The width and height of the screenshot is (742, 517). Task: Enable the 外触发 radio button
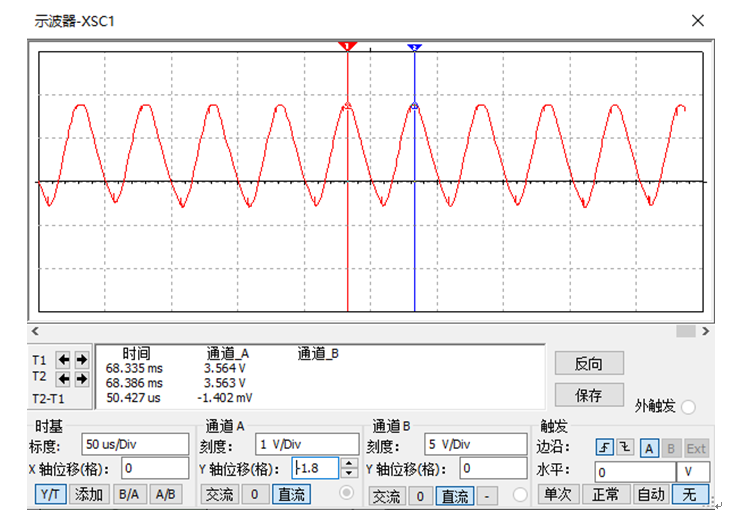689,407
